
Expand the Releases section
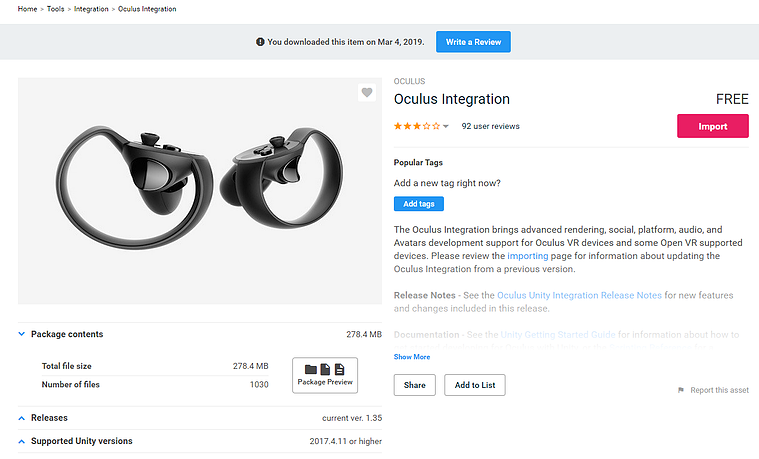tap(22, 418)
